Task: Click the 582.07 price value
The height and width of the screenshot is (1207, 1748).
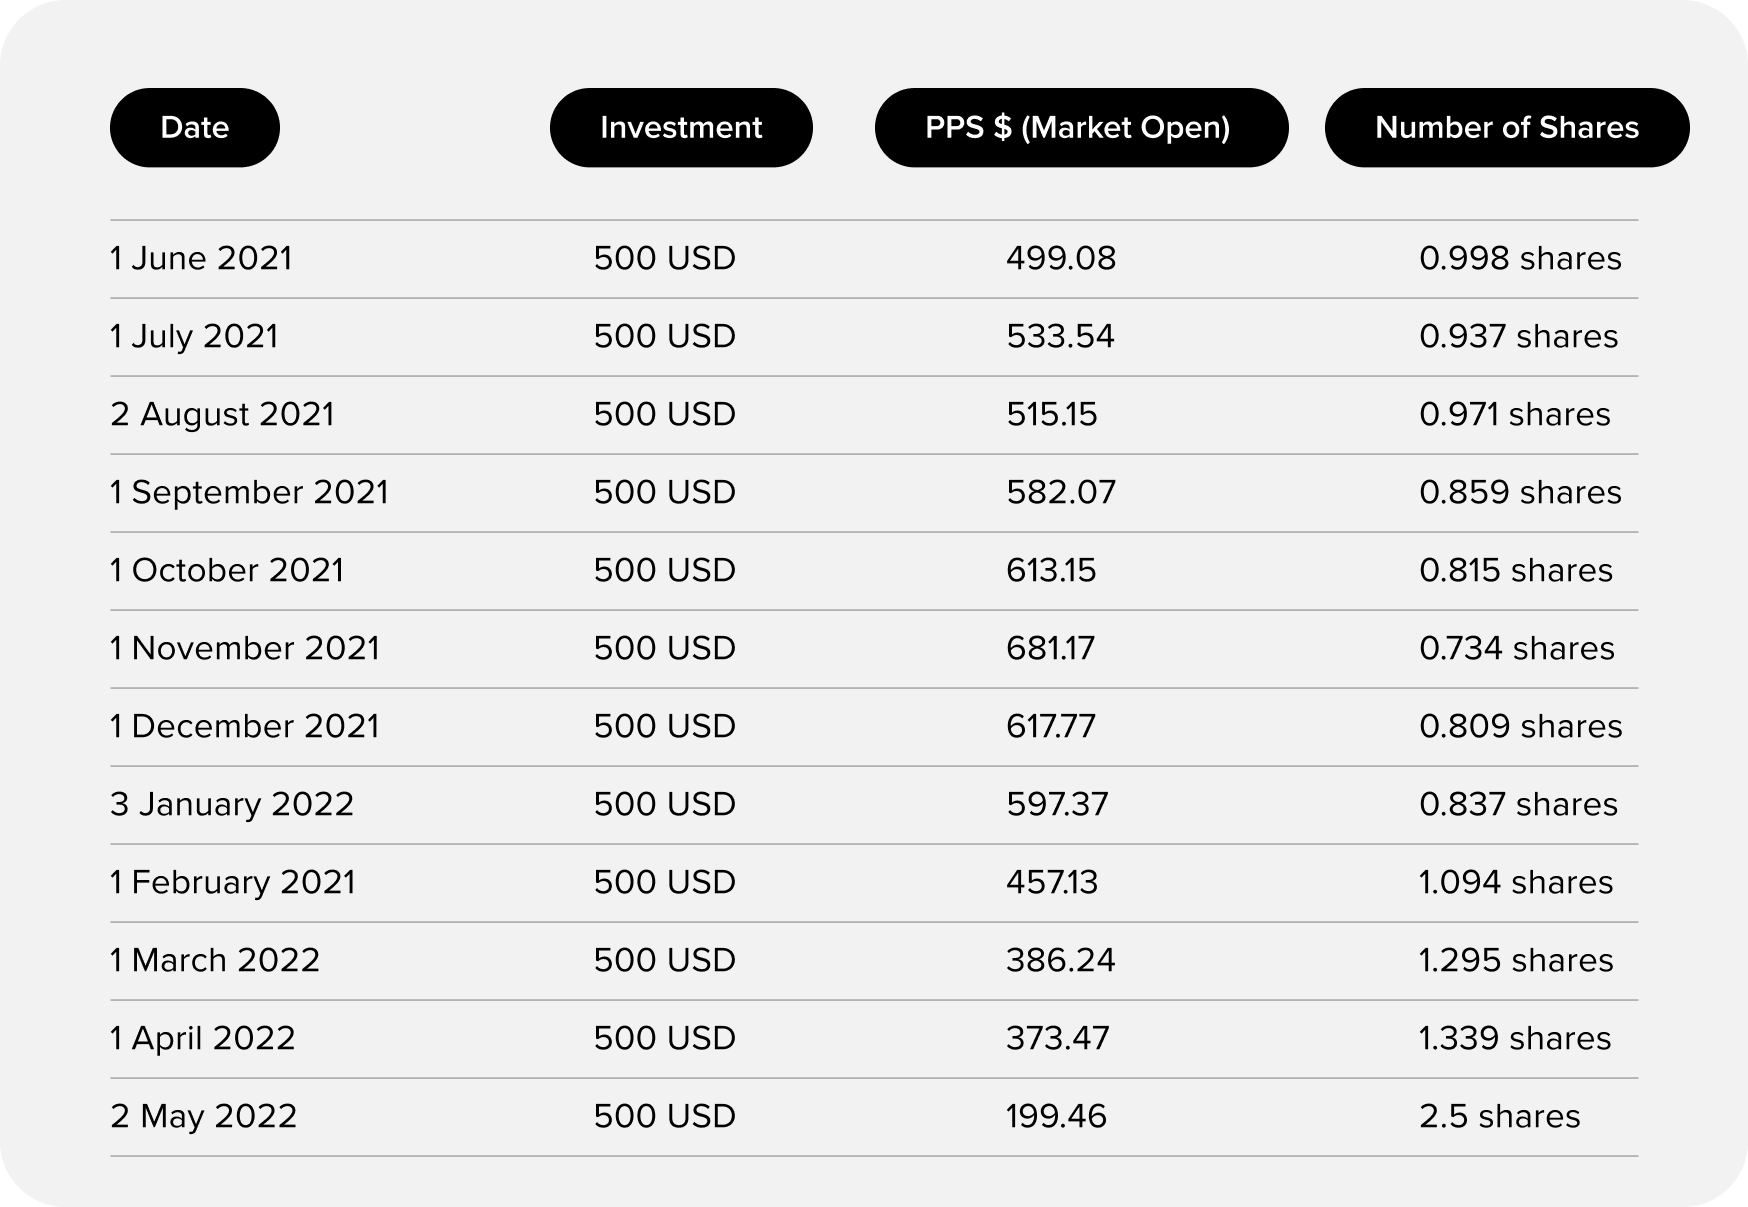Action: [1061, 492]
